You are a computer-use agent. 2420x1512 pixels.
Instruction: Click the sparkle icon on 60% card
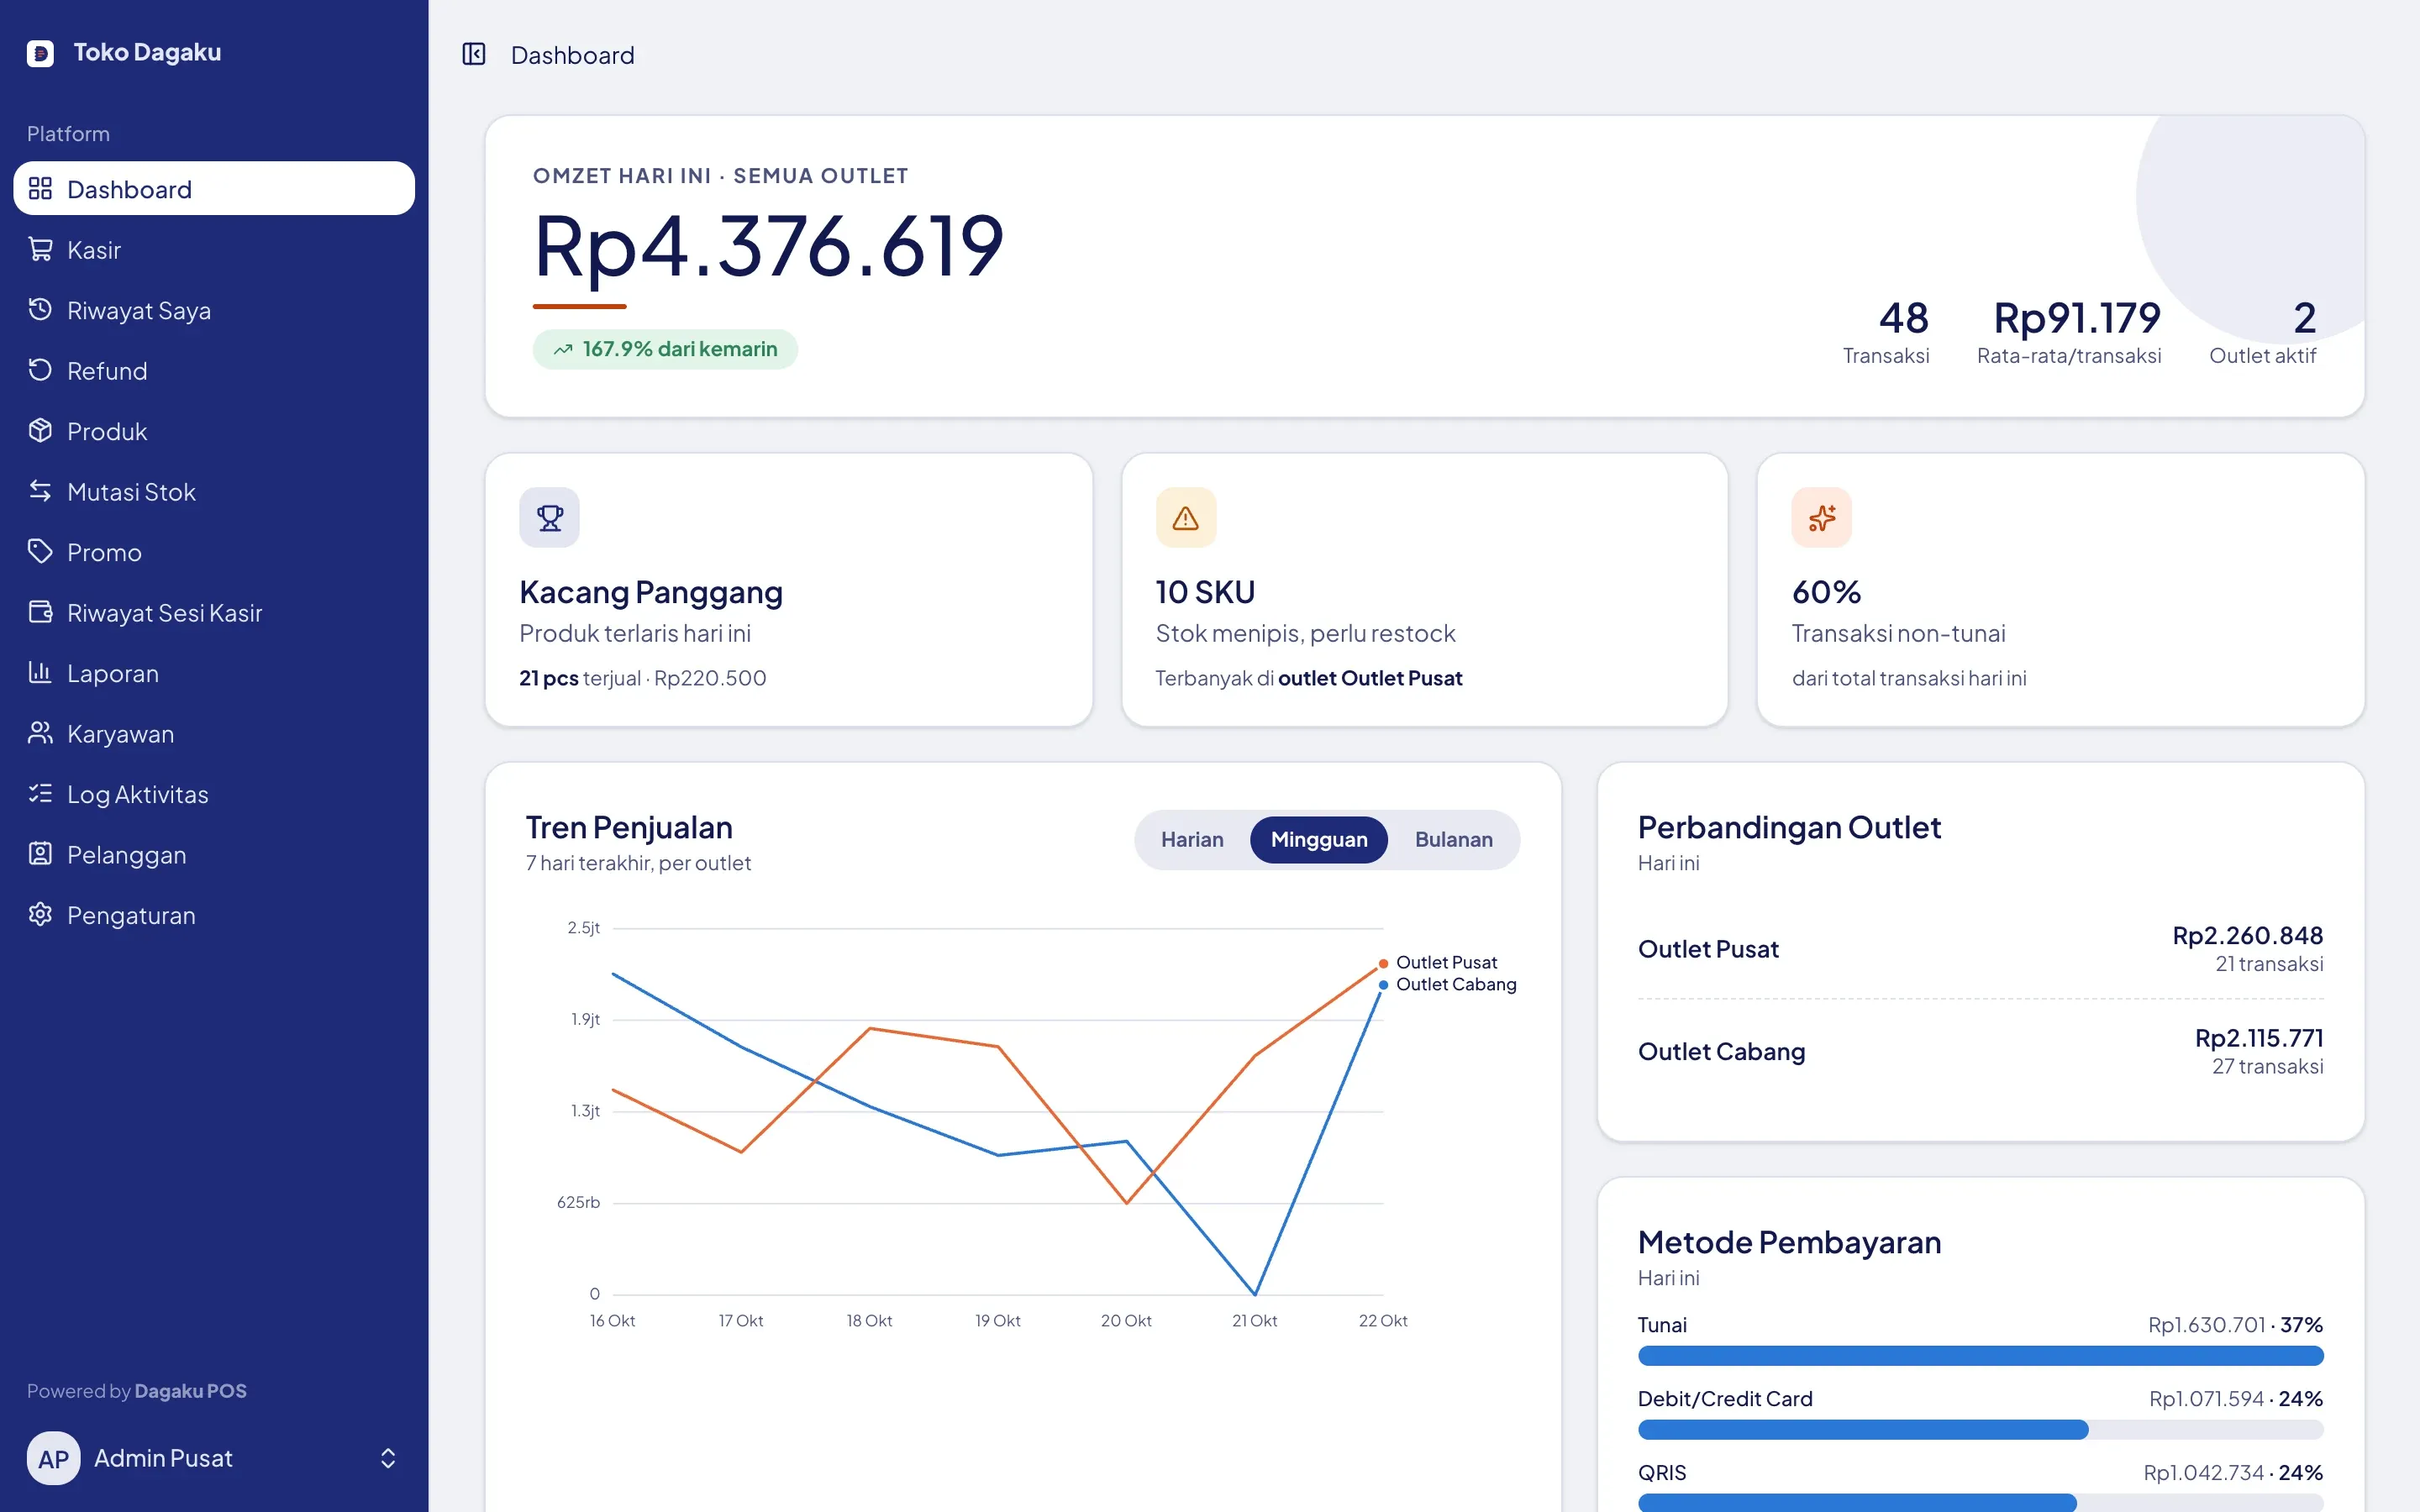(1821, 518)
